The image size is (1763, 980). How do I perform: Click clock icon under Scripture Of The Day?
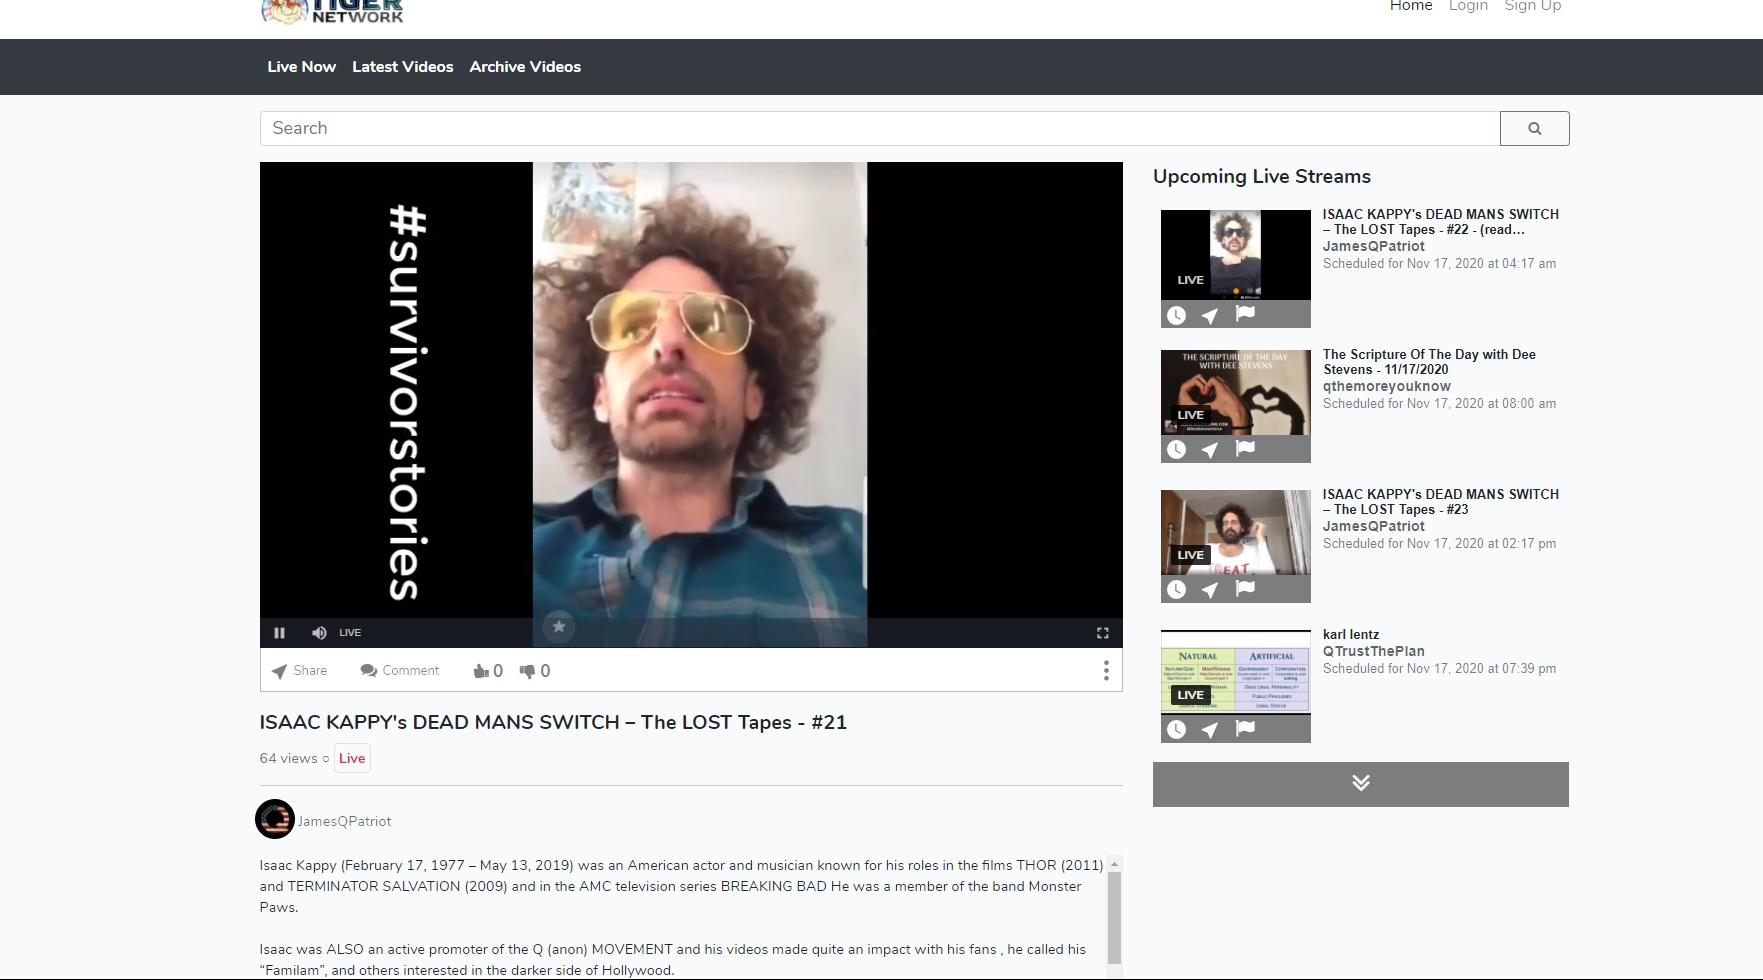pyautogui.click(x=1177, y=450)
